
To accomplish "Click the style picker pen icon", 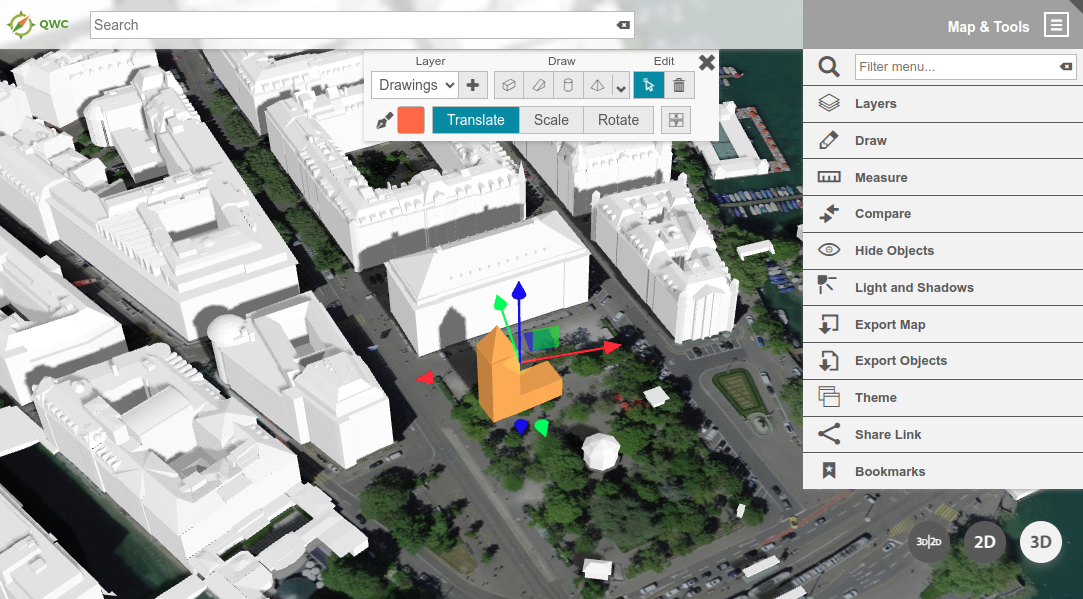I will [384, 119].
